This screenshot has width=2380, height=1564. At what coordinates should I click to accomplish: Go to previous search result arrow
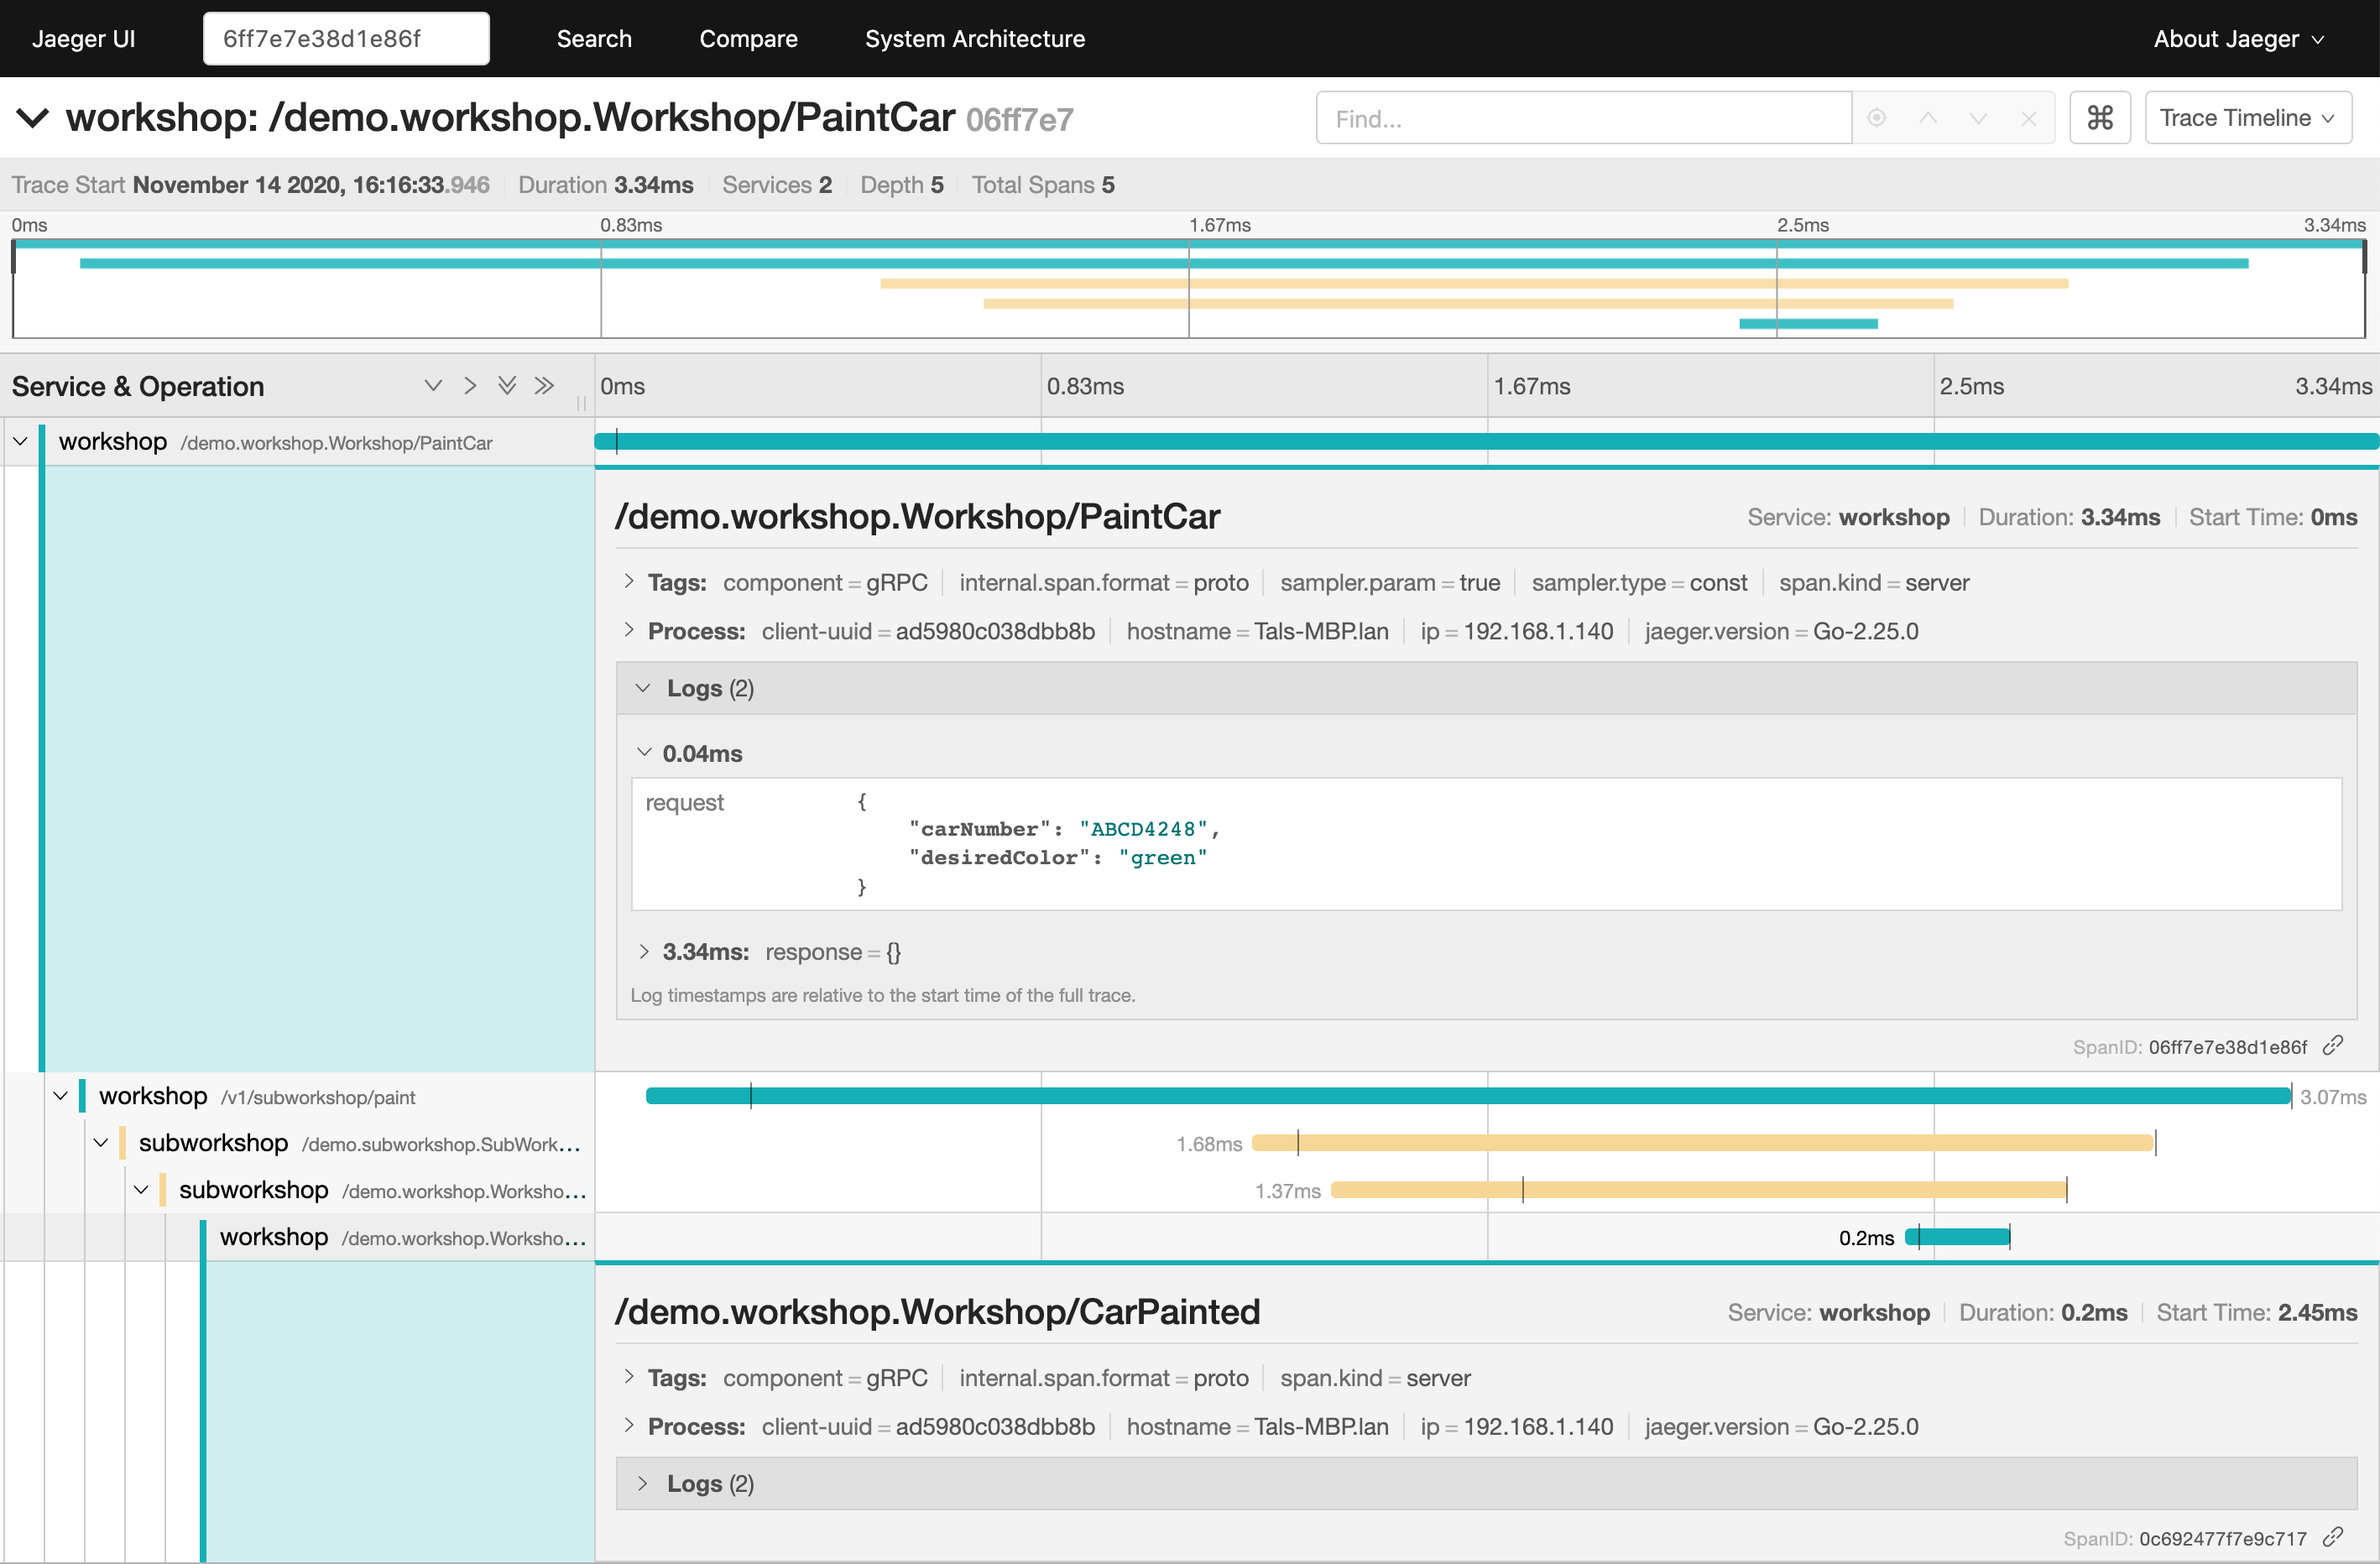(1928, 118)
